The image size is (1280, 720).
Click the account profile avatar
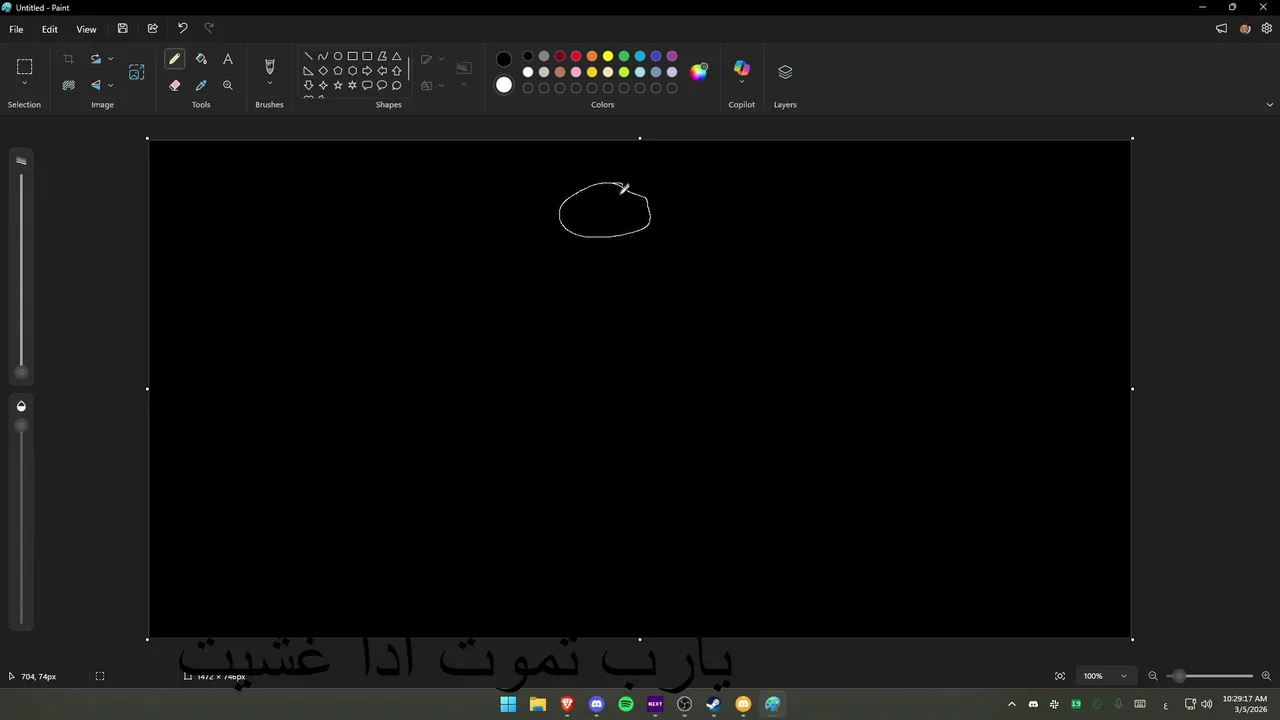(1245, 29)
